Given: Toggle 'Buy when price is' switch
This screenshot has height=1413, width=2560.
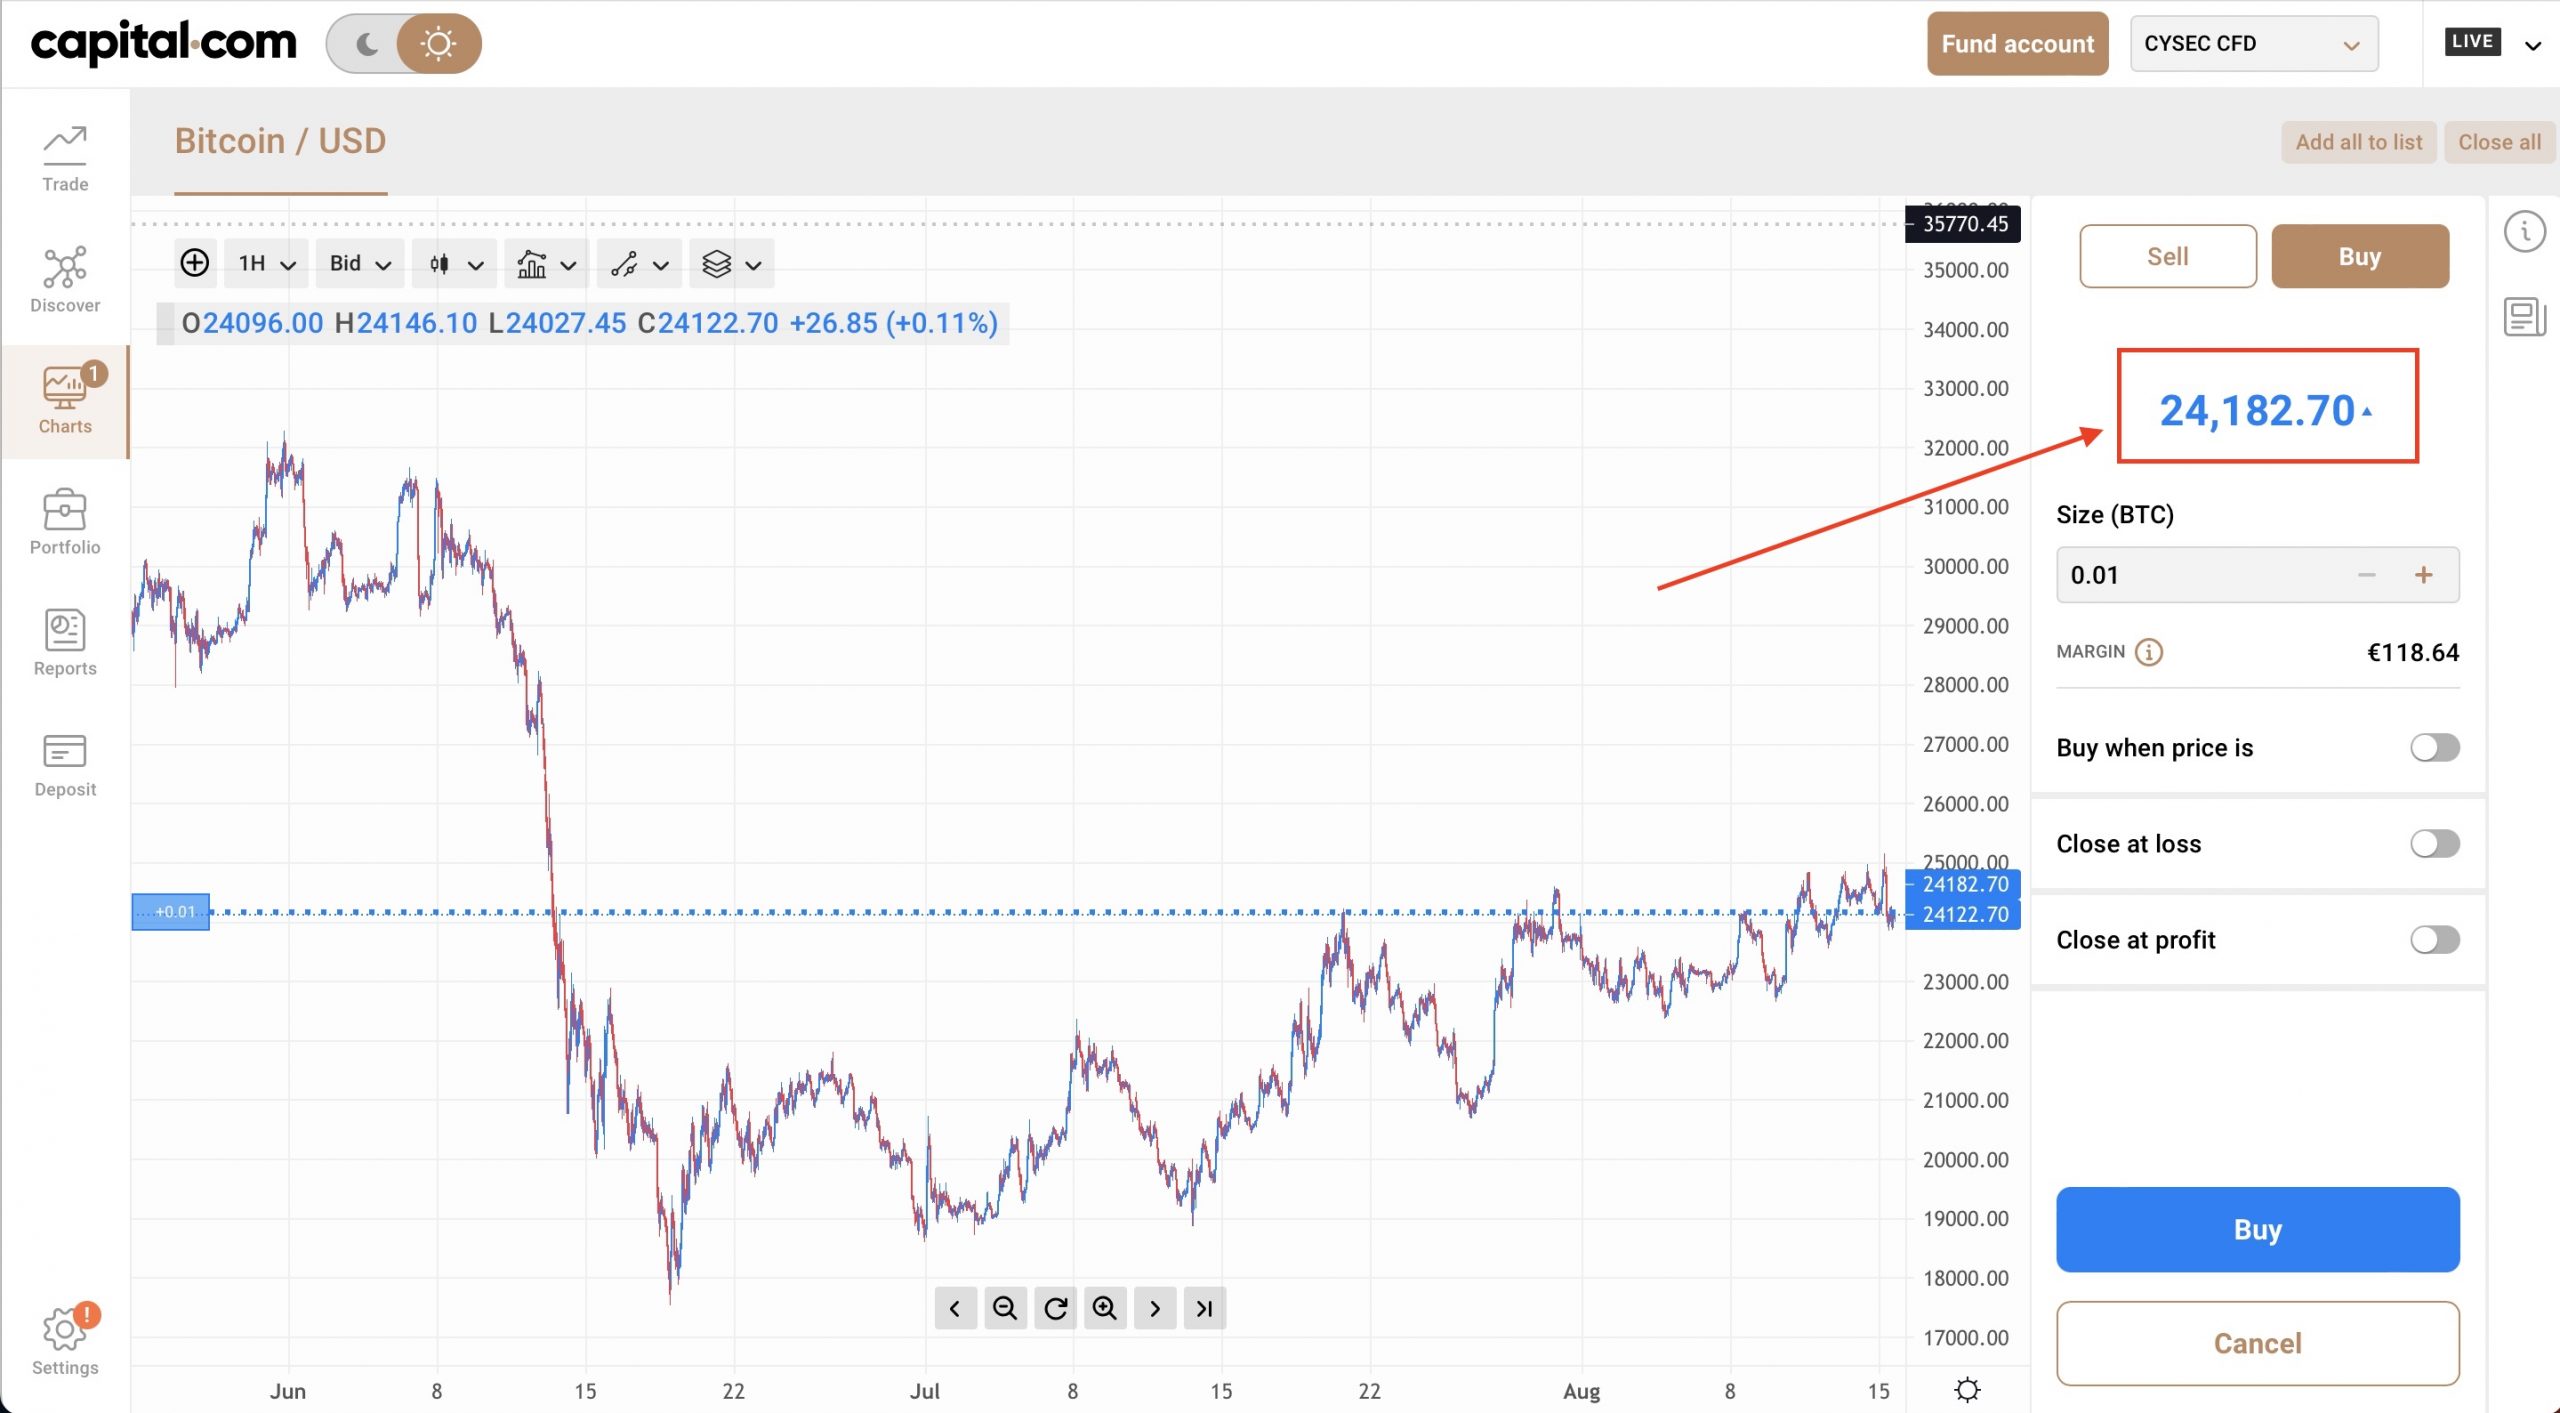Looking at the screenshot, I should point(2435,748).
